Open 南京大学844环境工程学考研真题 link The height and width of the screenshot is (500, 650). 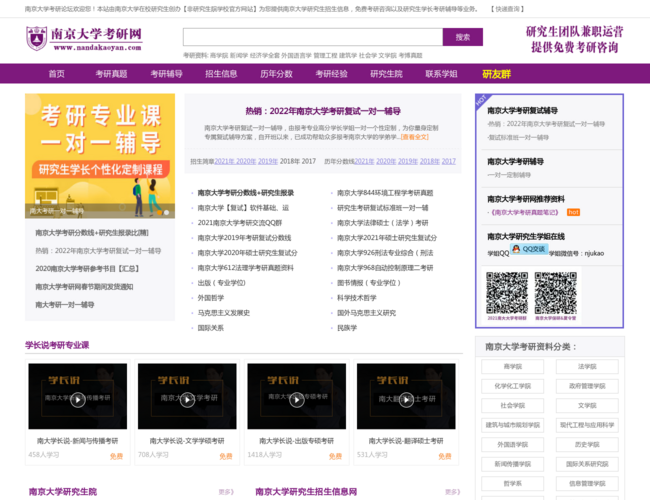tap(385, 193)
